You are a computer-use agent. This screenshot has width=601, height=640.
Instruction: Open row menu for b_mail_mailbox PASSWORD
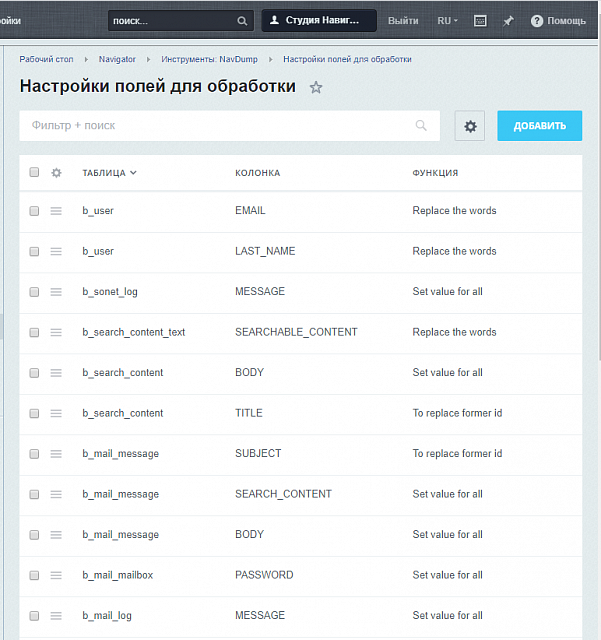56,575
